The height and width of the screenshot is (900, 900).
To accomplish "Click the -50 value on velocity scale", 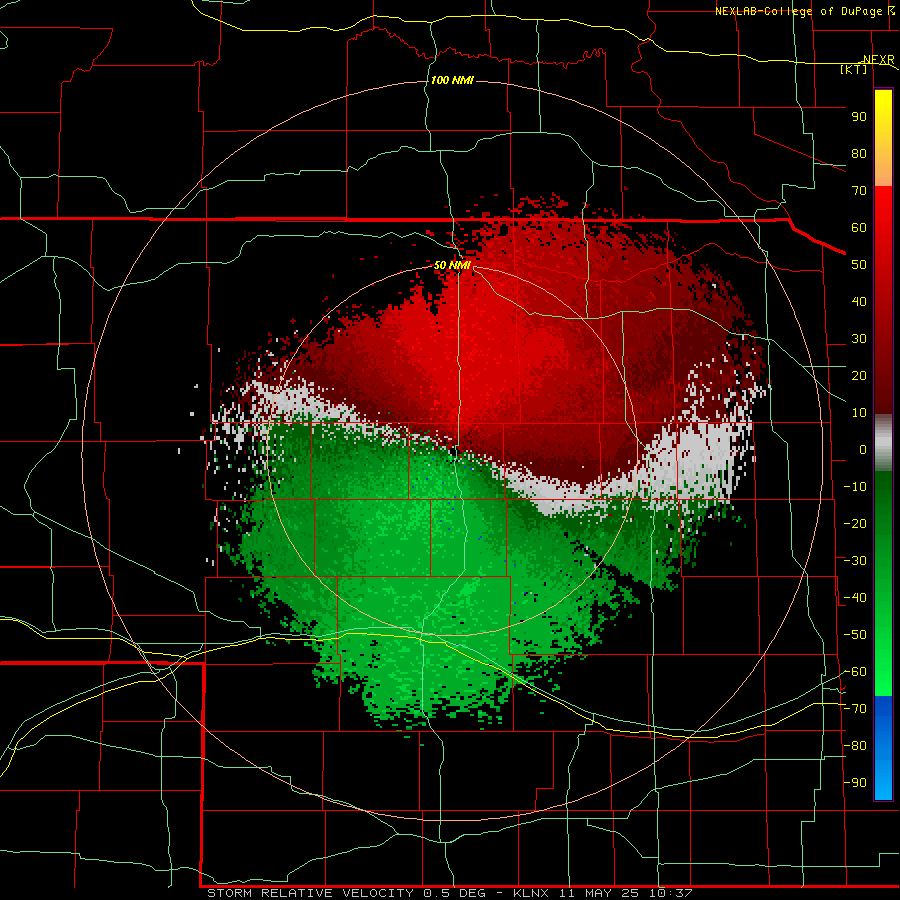I will tap(855, 635).
